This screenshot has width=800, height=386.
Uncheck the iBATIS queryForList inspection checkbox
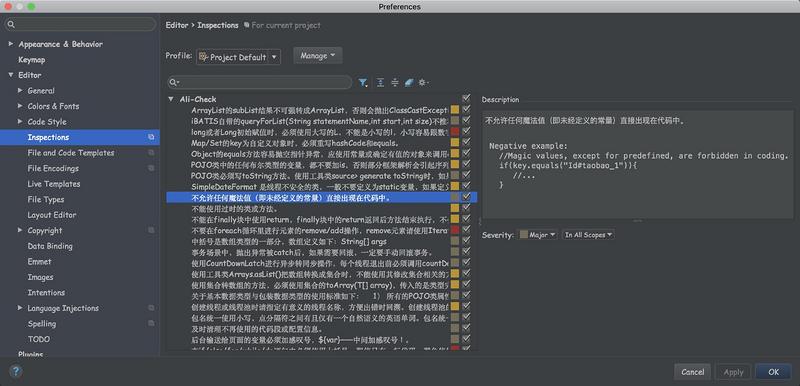point(466,121)
